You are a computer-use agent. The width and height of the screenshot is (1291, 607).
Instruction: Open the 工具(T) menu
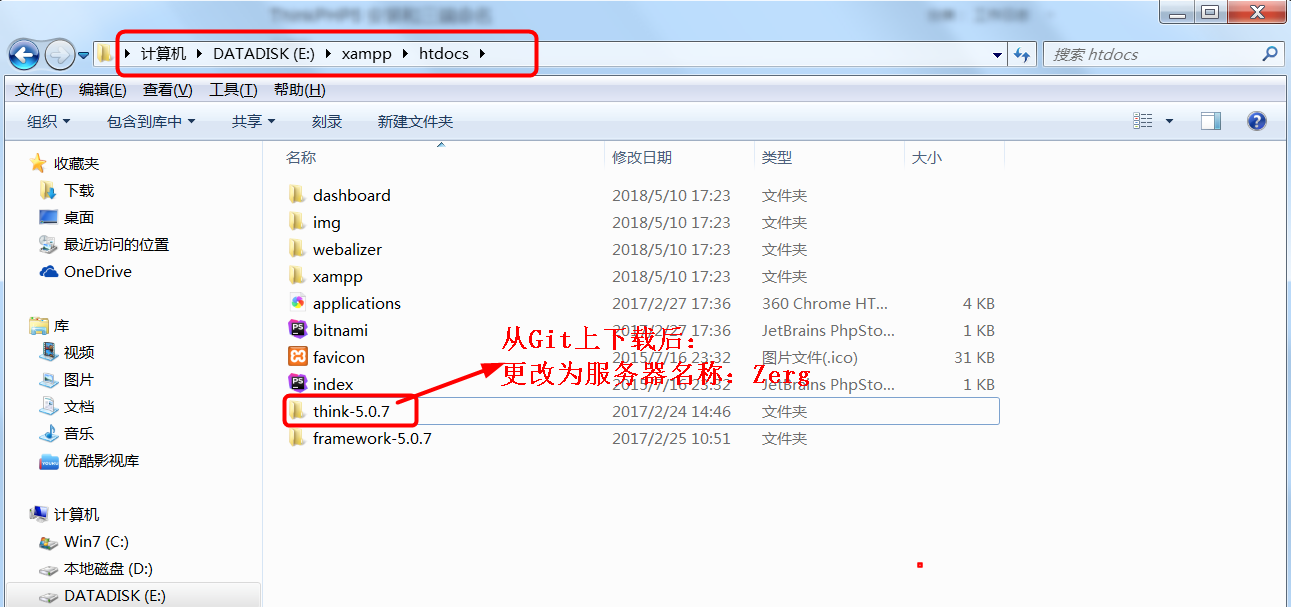coord(233,90)
